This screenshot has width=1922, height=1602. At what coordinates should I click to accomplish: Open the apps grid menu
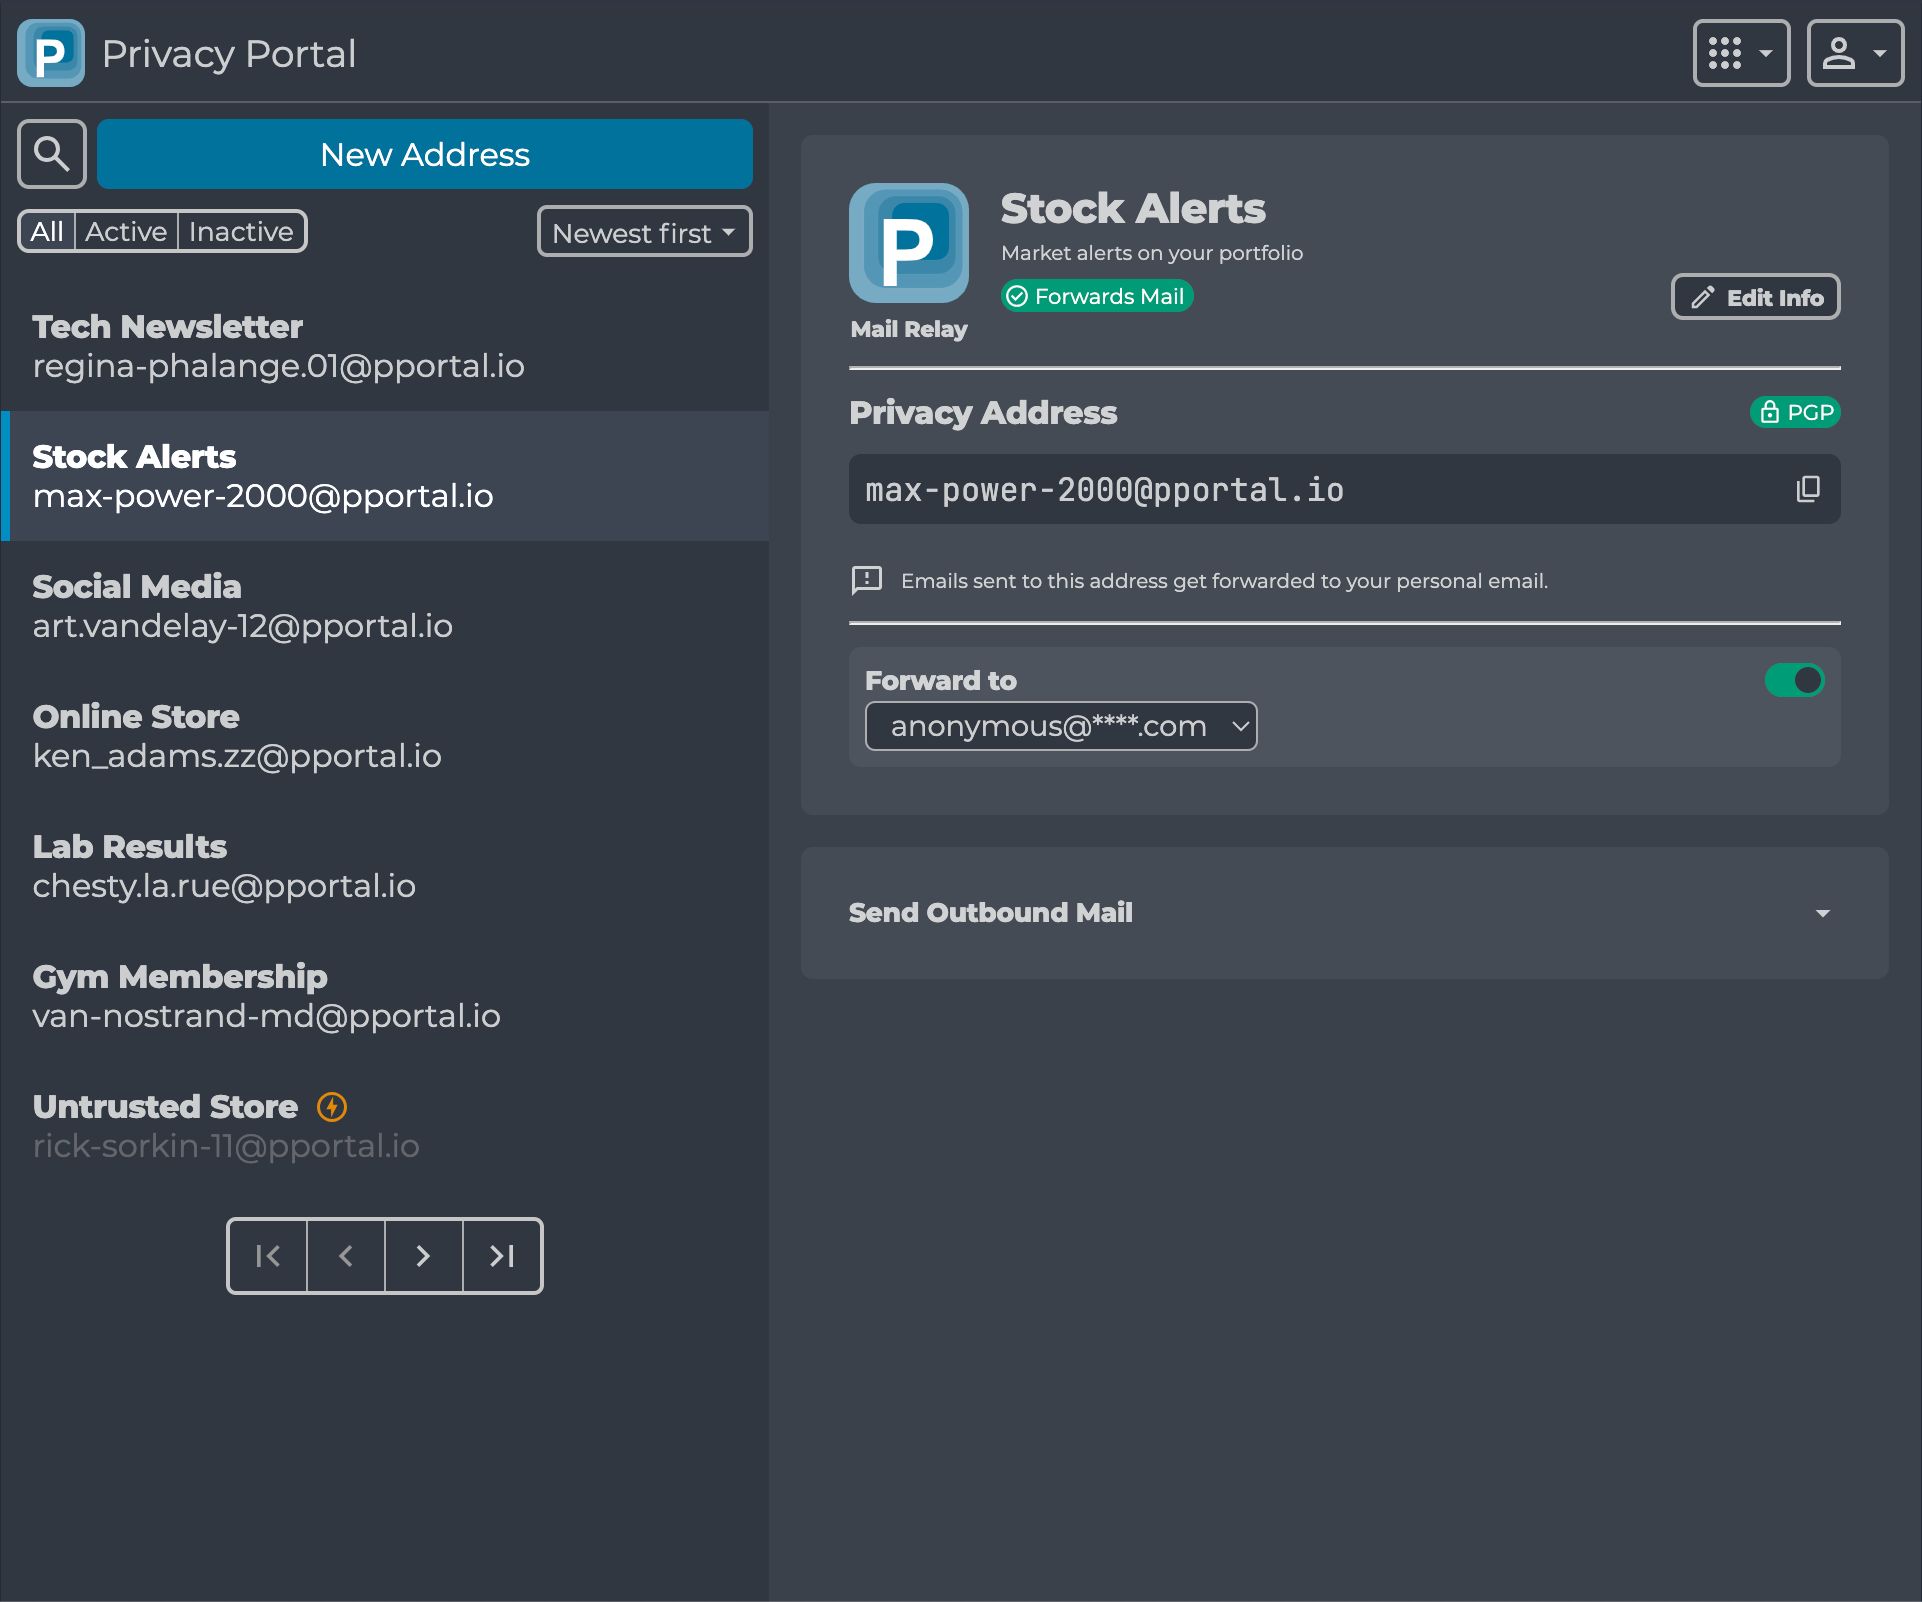[1740, 53]
